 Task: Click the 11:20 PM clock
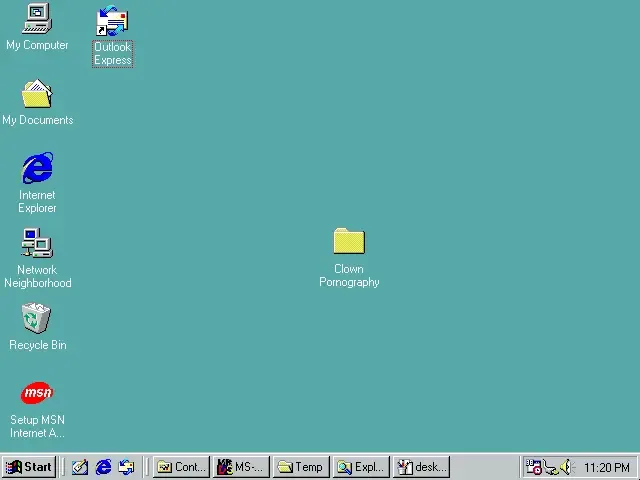tap(607, 467)
